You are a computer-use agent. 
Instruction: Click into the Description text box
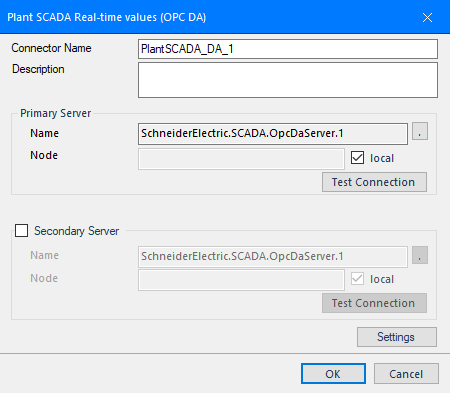[288, 80]
